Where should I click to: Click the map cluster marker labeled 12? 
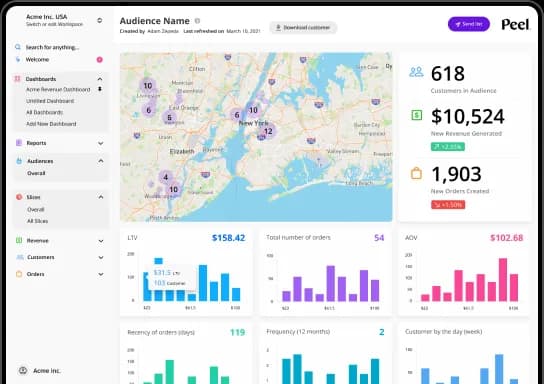(268, 131)
